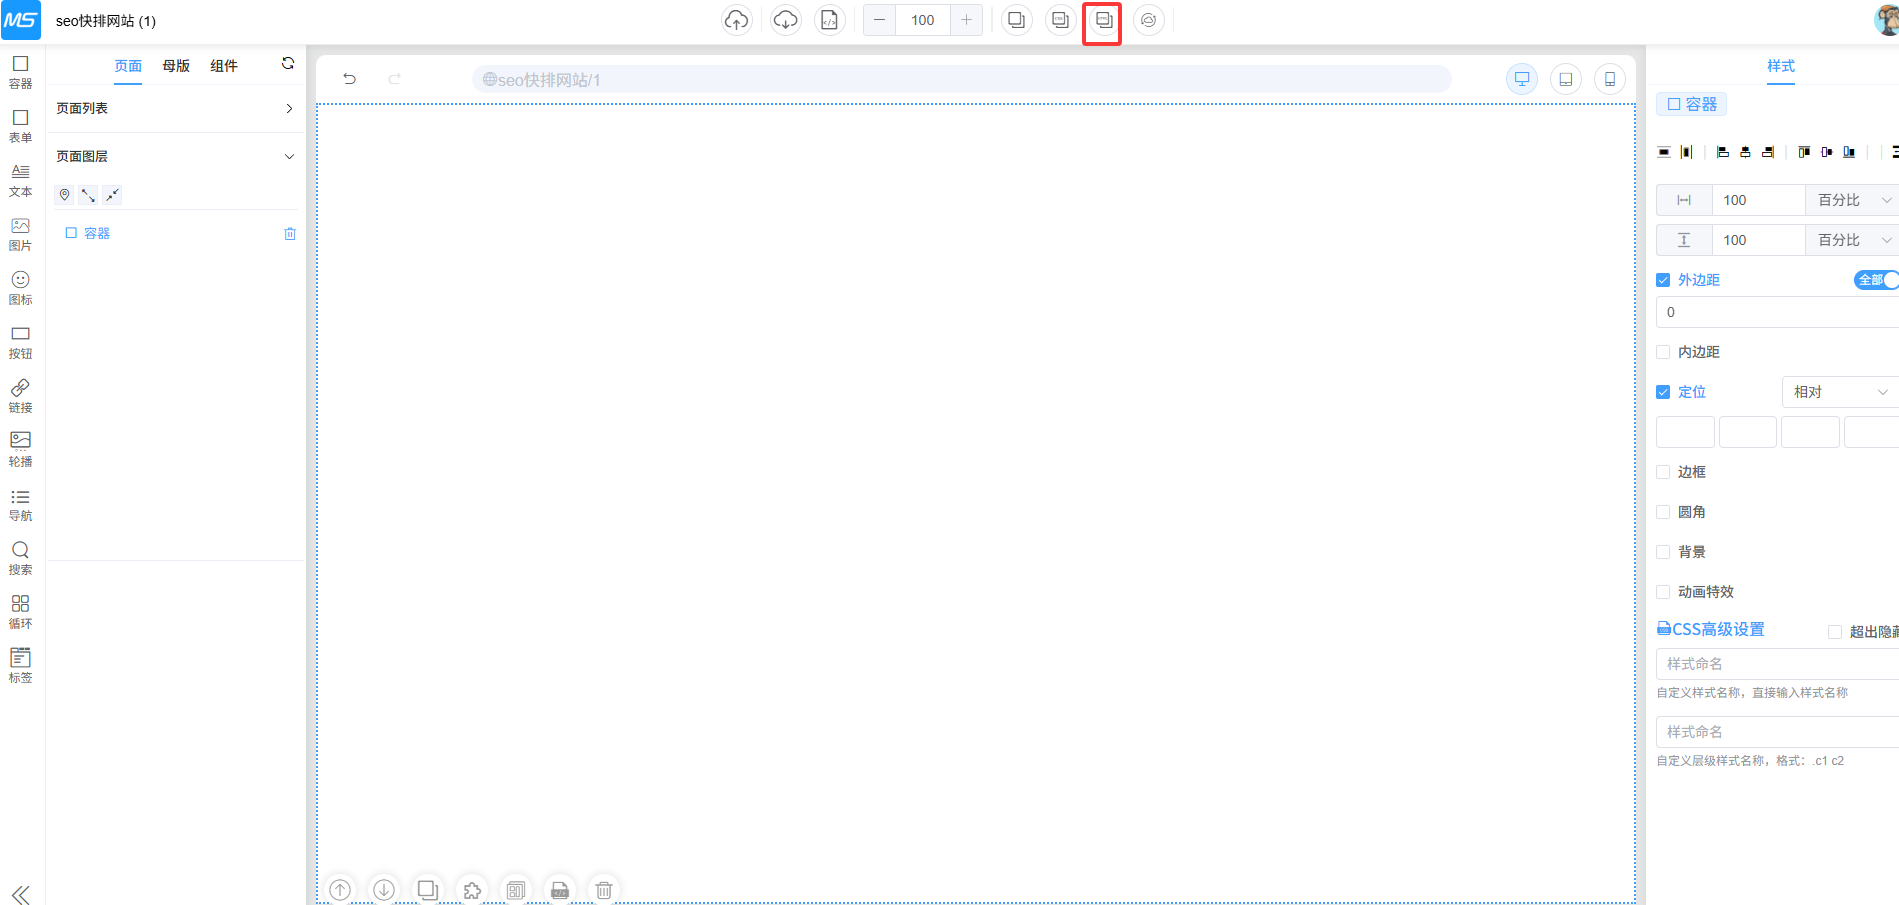Screen dimensions: 1899x905
Task: Select the 轮播 carousel component in sidebar
Action: tap(20, 449)
